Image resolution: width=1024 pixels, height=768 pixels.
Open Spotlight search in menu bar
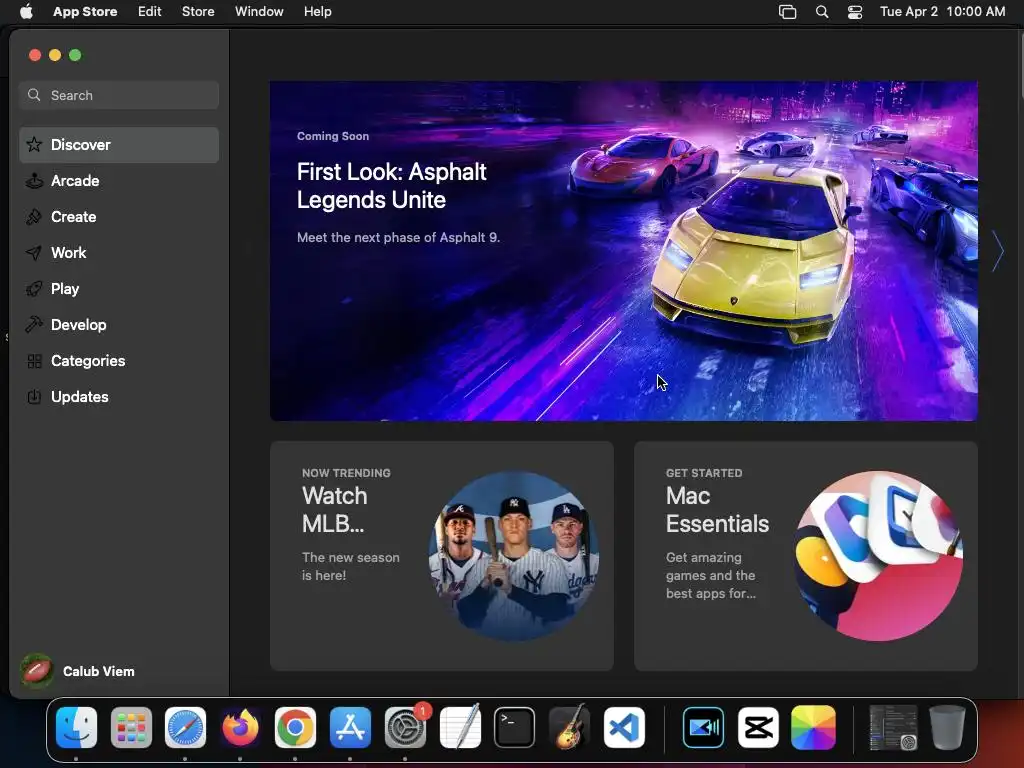822,12
